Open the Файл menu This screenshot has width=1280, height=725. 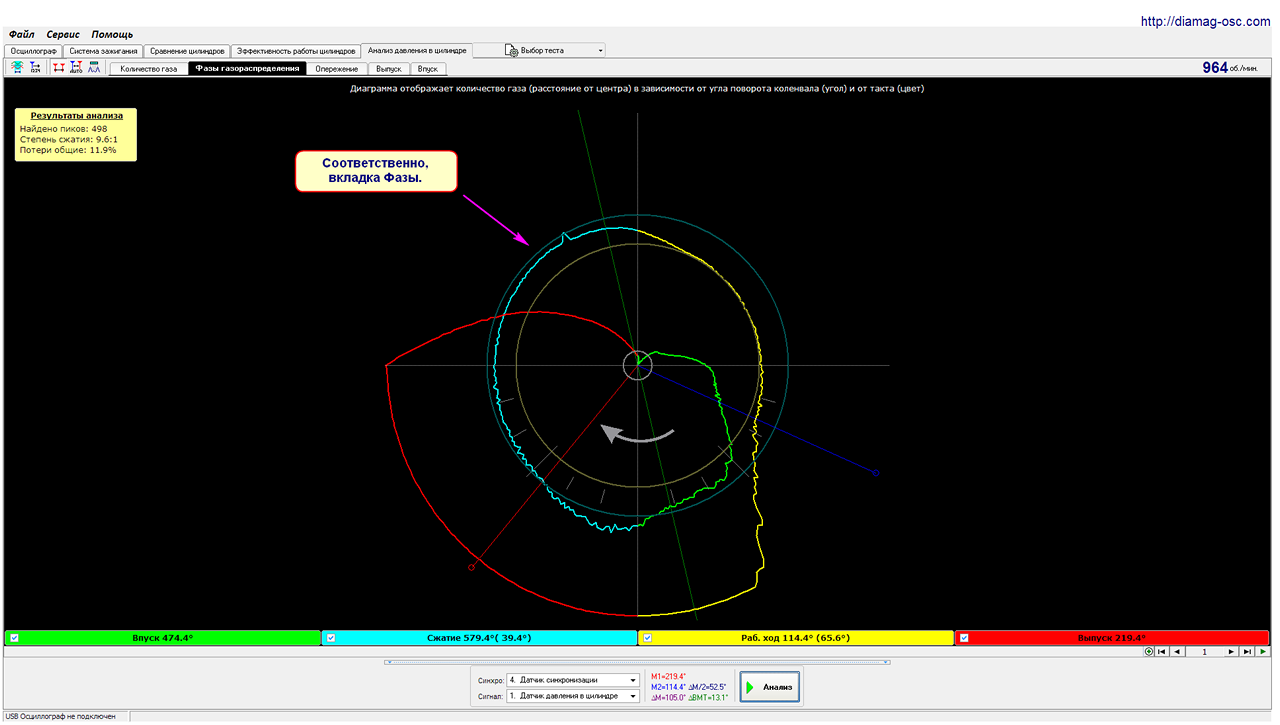click(22, 34)
